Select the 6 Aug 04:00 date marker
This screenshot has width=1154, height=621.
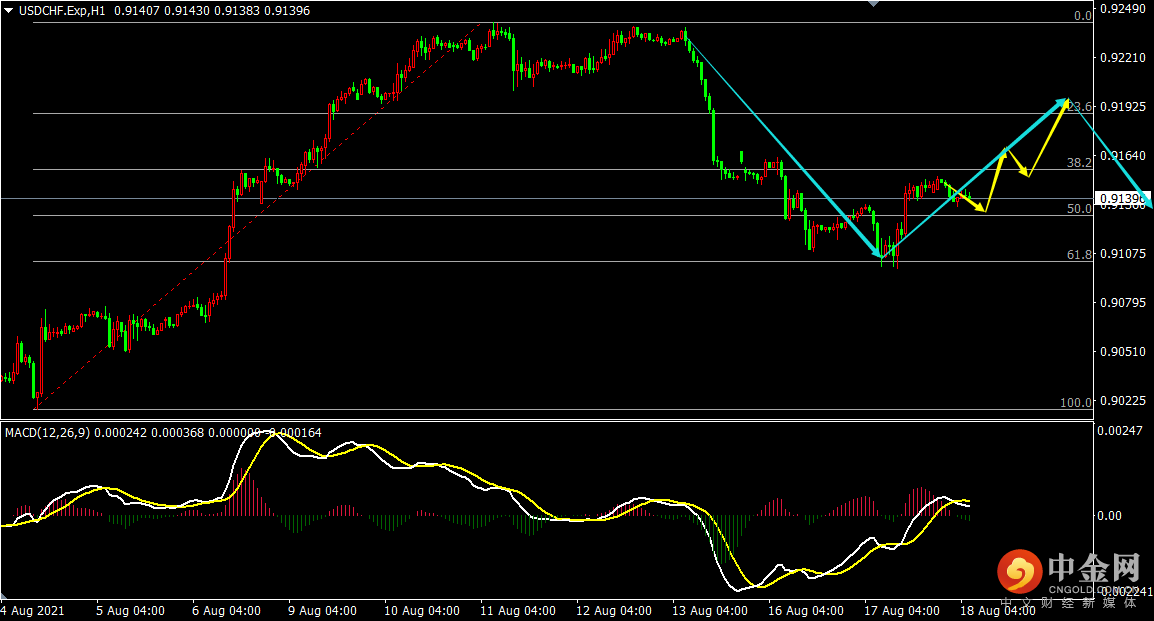click(x=227, y=610)
